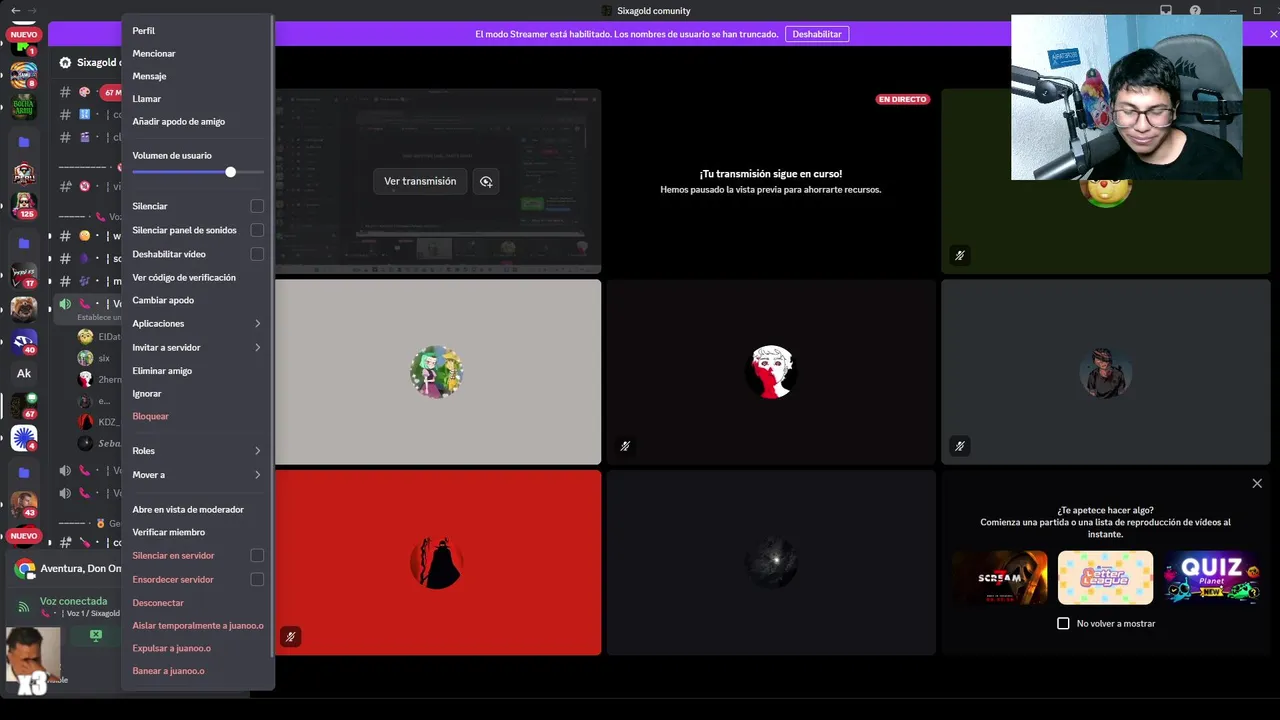Expand the Mover a submenu

[x=197, y=475]
